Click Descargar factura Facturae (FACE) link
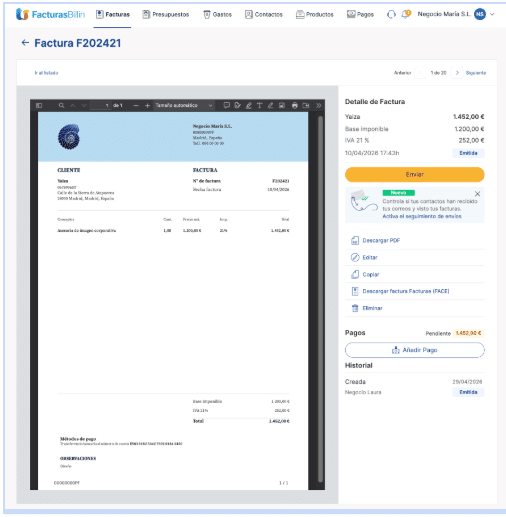506x517 pixels. tap(406, 291)
